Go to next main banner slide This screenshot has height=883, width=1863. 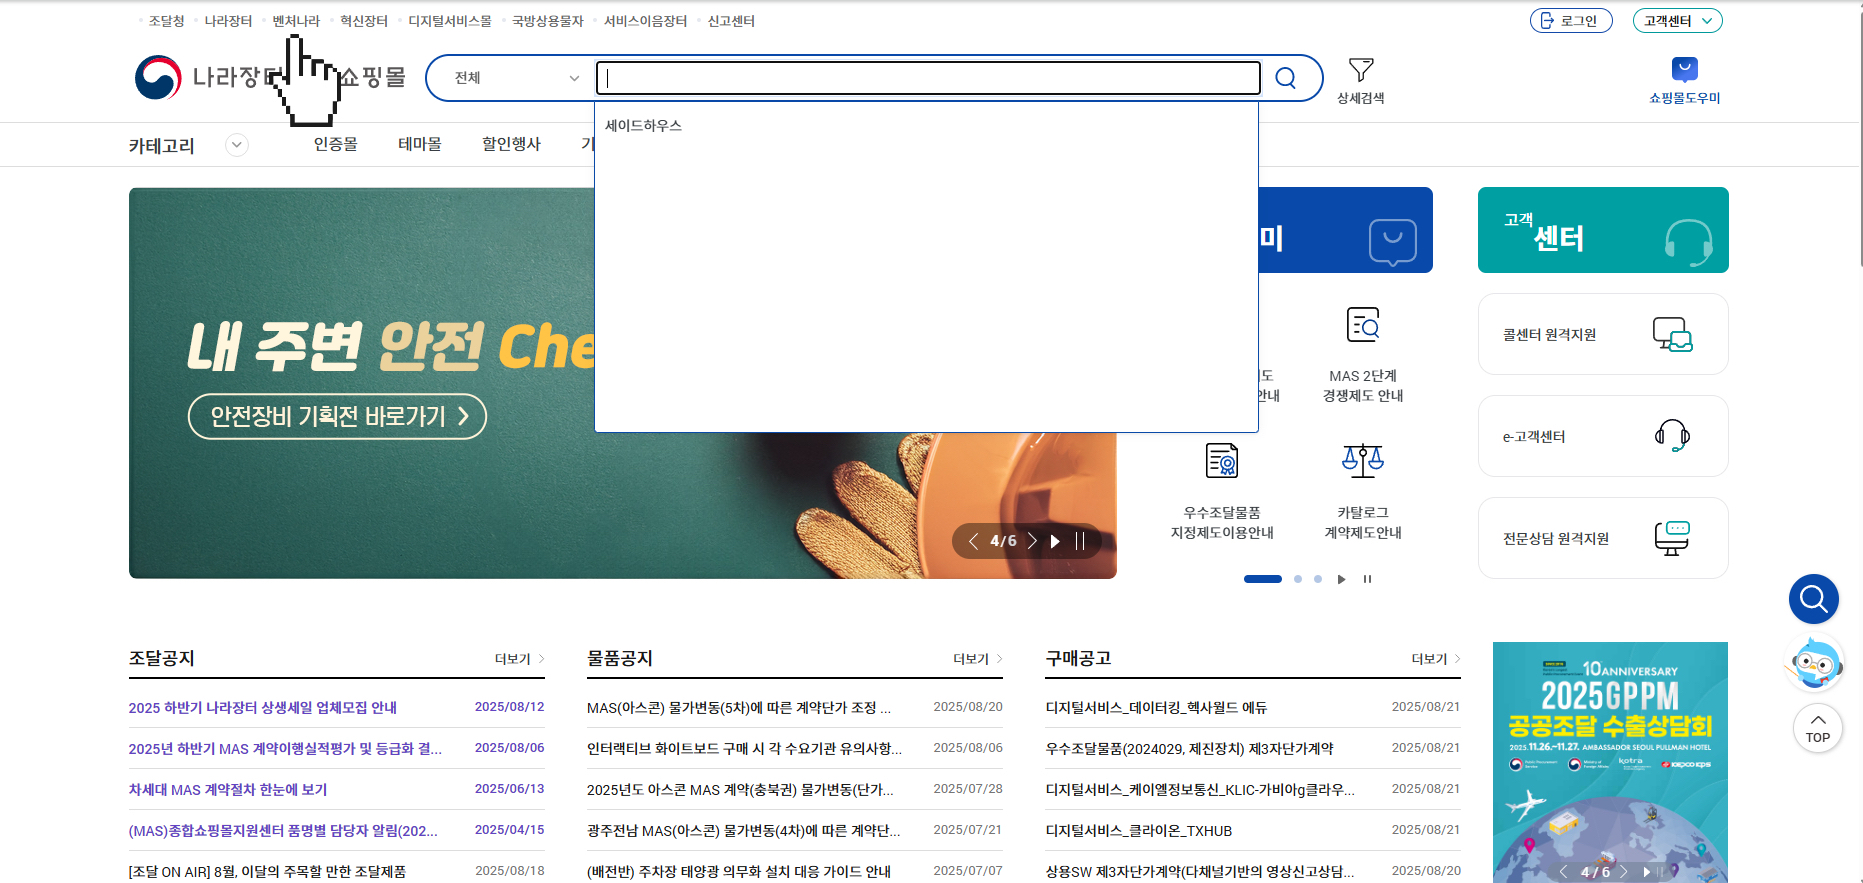pyautogui.click(x=1032, y=541)
